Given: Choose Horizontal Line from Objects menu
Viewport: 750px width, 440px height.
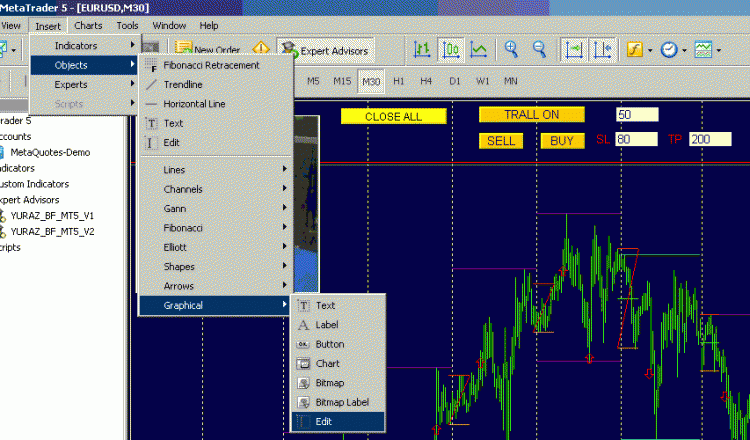Looking at the screenshot, I should tap(216, 104).
